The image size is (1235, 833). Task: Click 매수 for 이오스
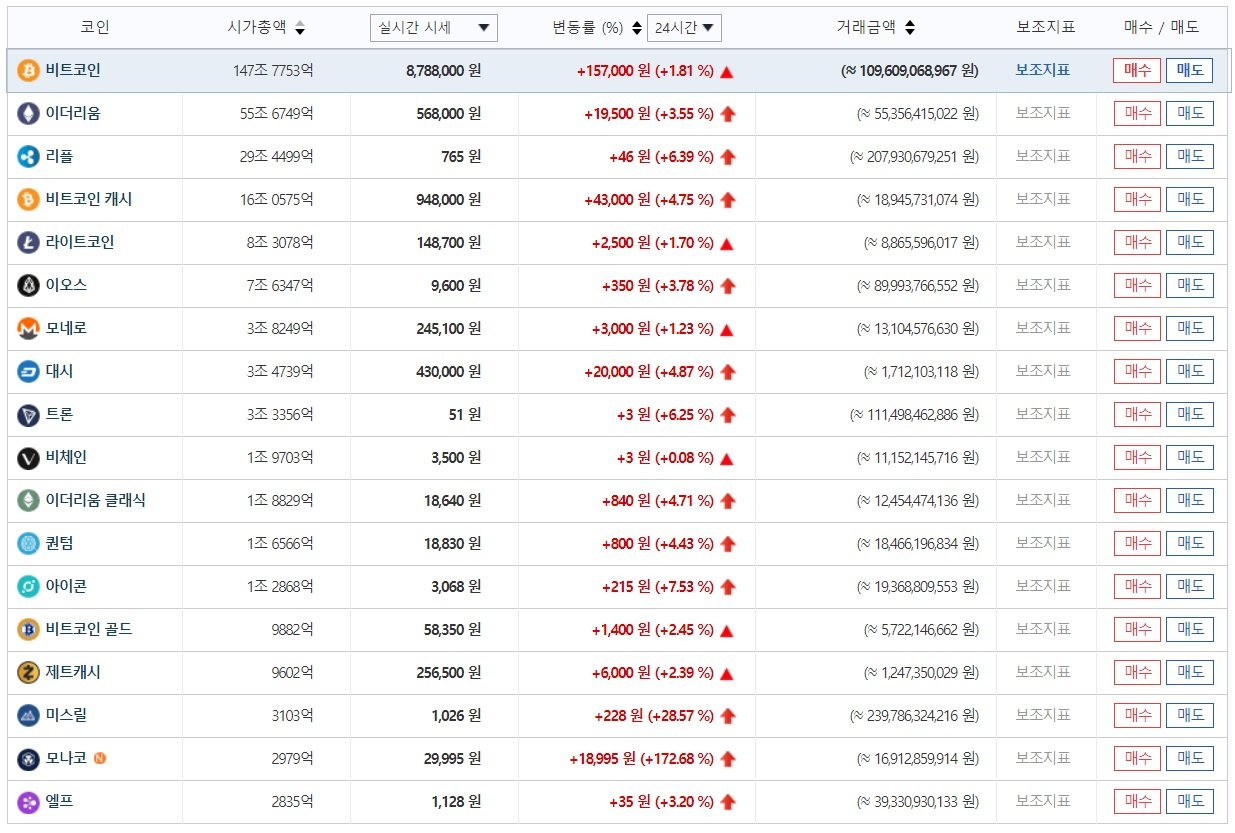pyautogui.click(x=1137, y=285)
